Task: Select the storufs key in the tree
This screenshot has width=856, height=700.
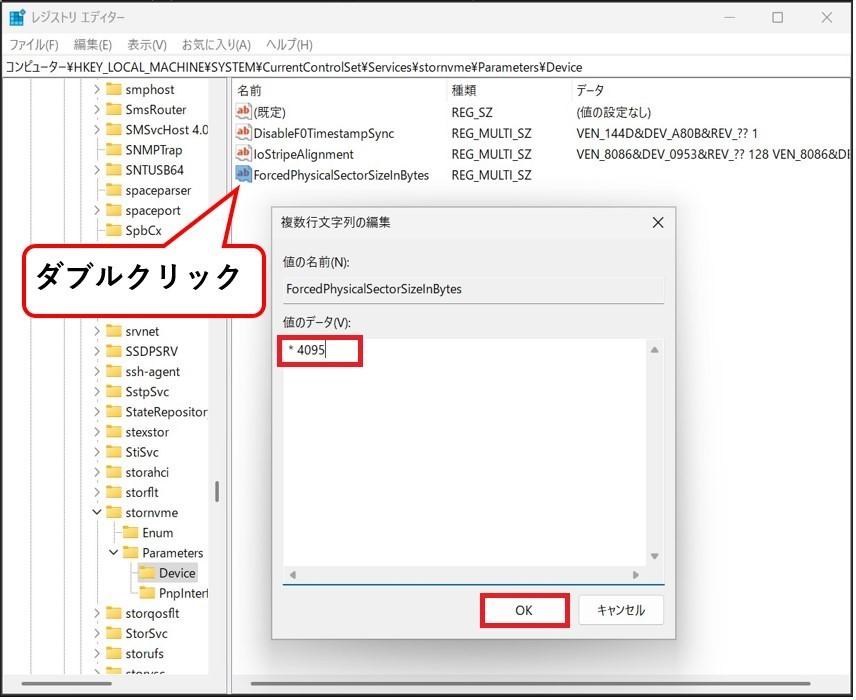Action: 144,654
